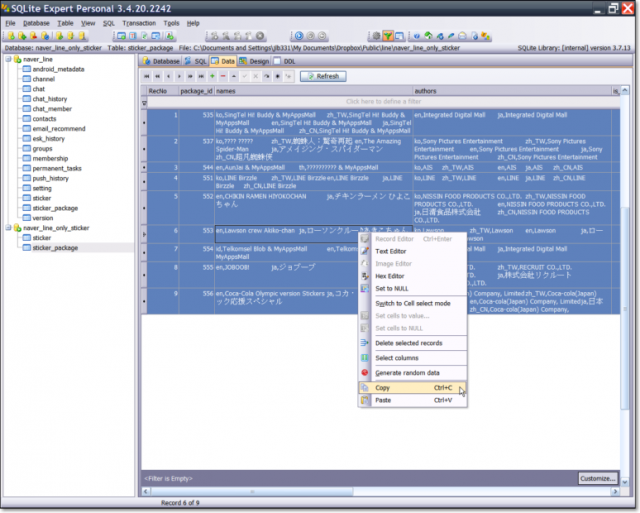Image resolution: width=640 pixels, height=513 pixels.
Task: Click cell with package_id 544
Action: click(196, 168)
